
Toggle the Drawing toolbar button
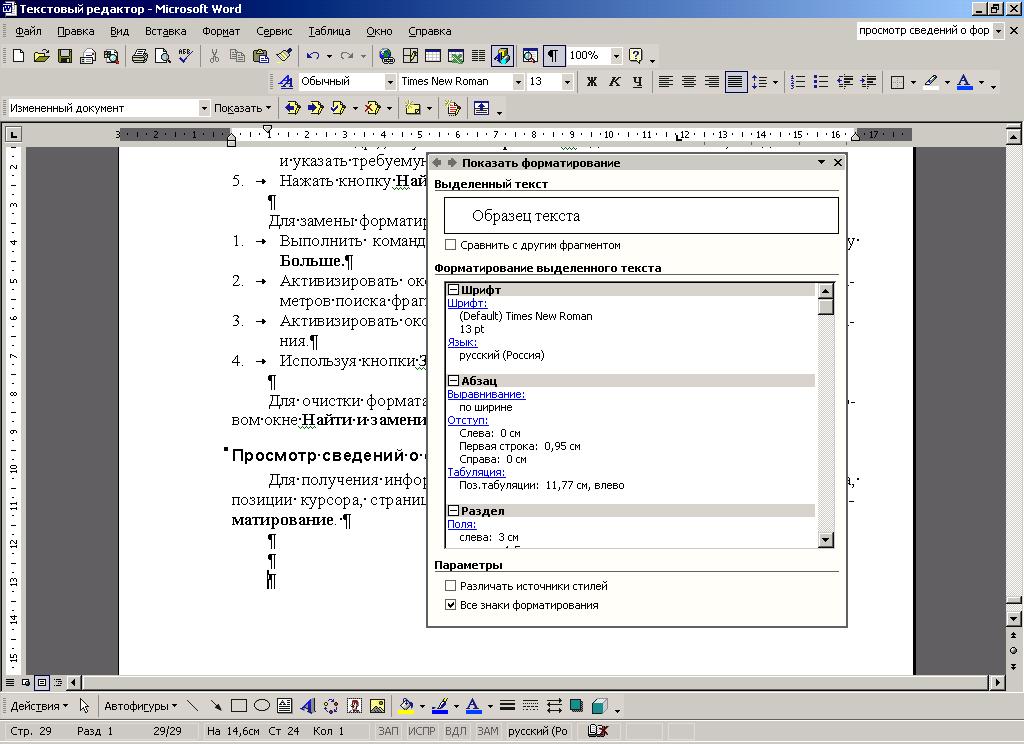502,56
